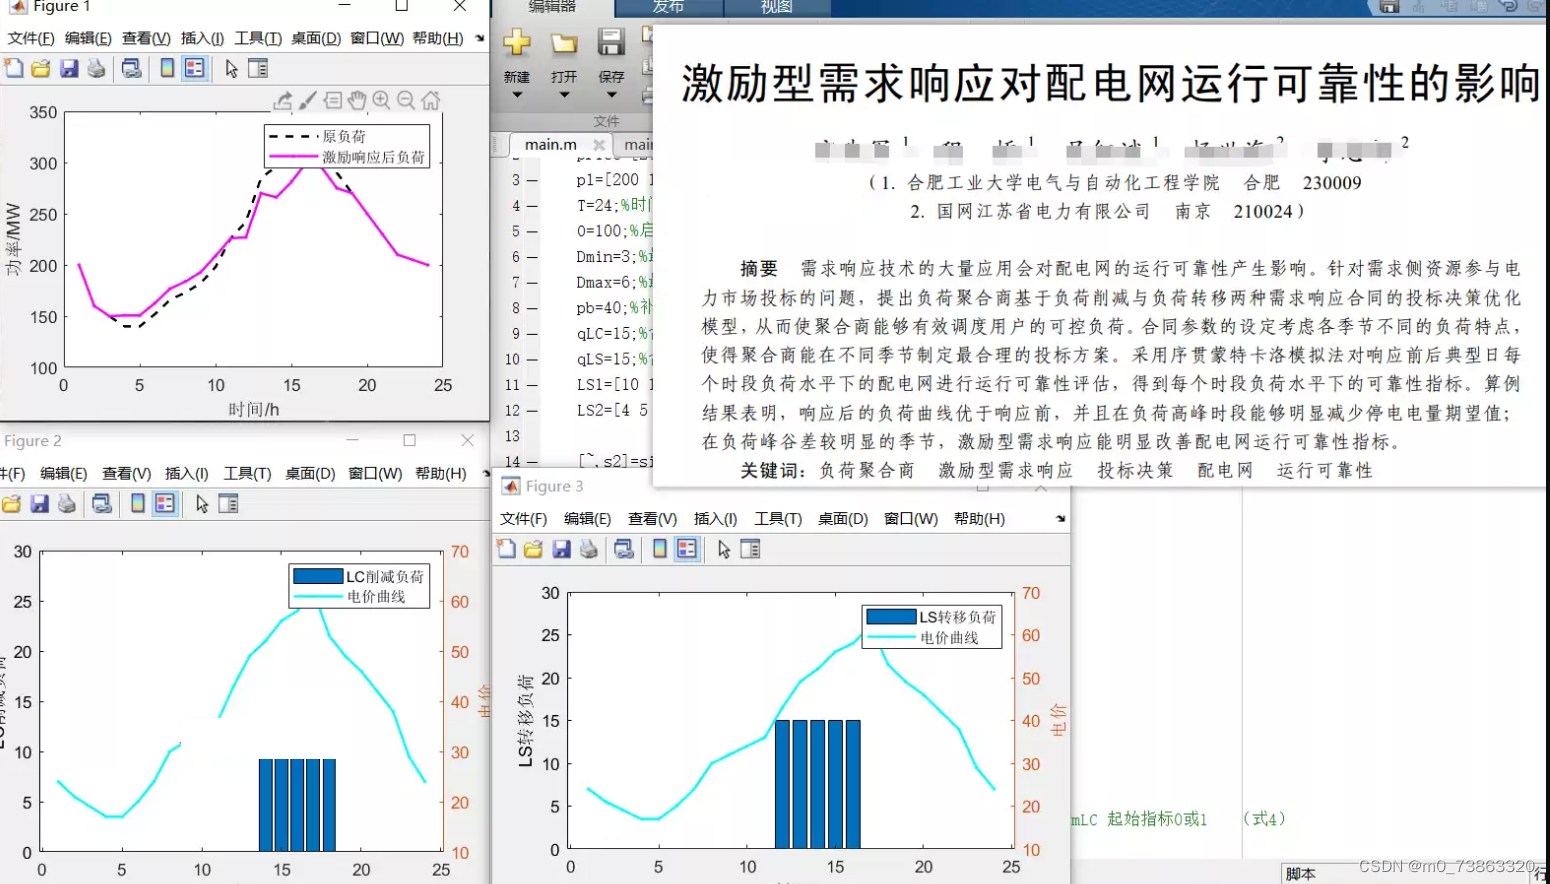The width and height of the screenshot is (1550, 884).
Task: Open file icon in Figure 3 toolbar
Action: 533,549
